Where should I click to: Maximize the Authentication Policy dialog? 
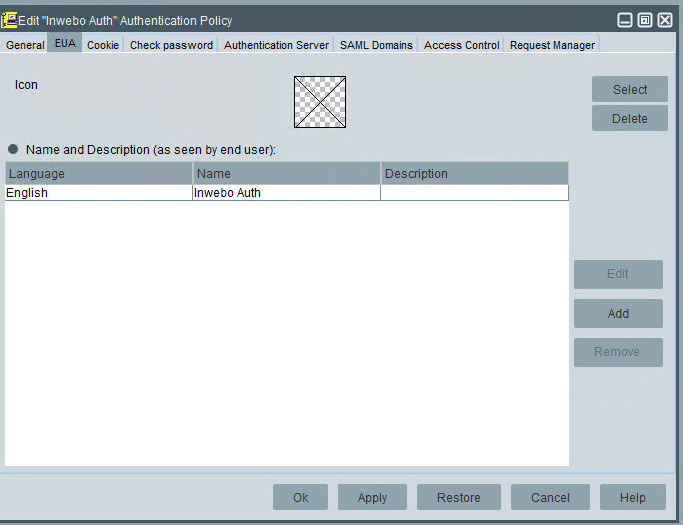coord(645,20)
